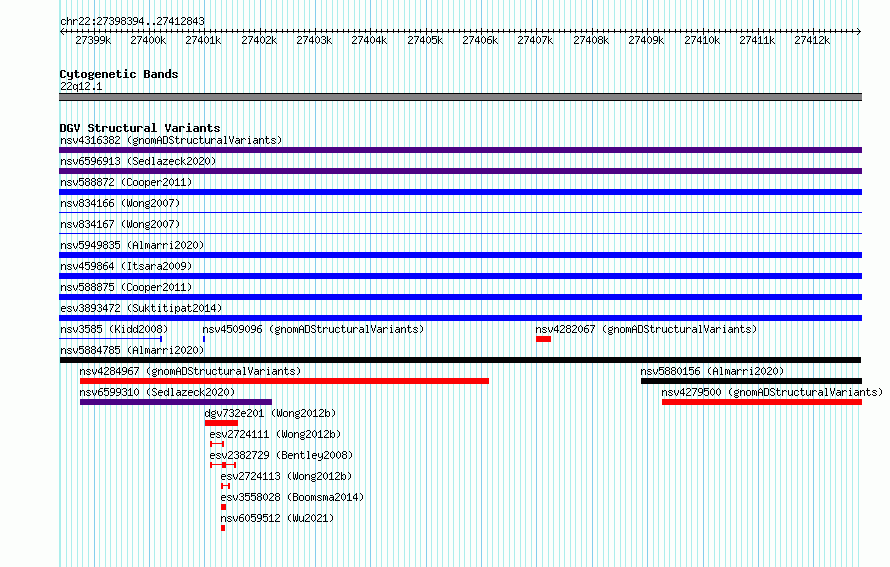The image size is (890, 567).
Task: Click the nsv4316382 gnomAD variant label
Action: point(171,140)
